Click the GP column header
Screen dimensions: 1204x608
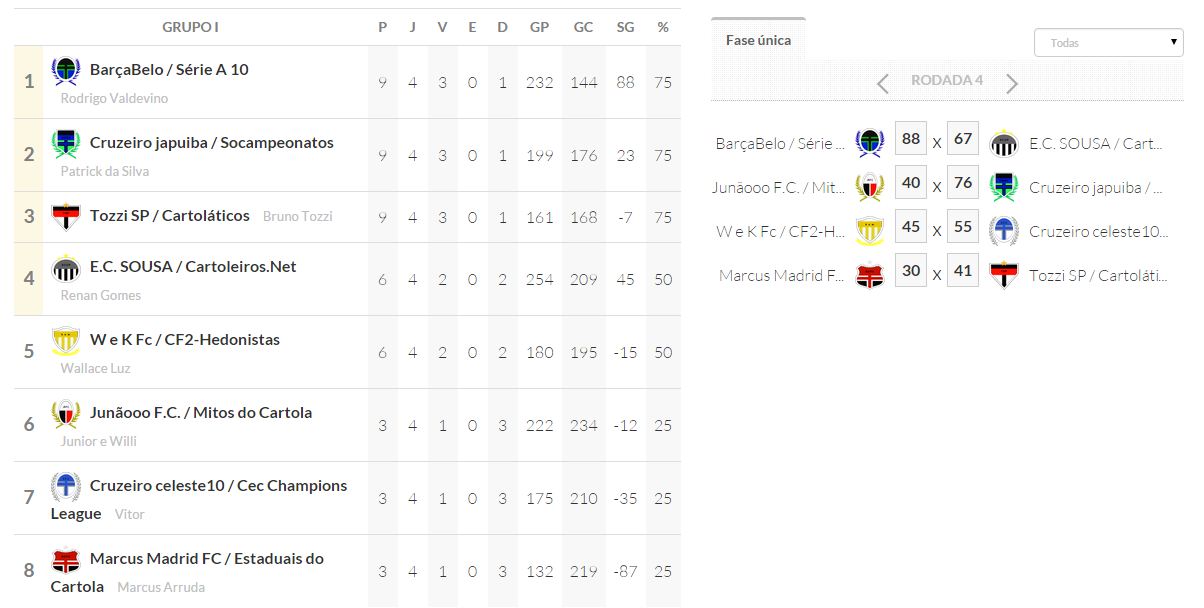[x=539, y=27]
